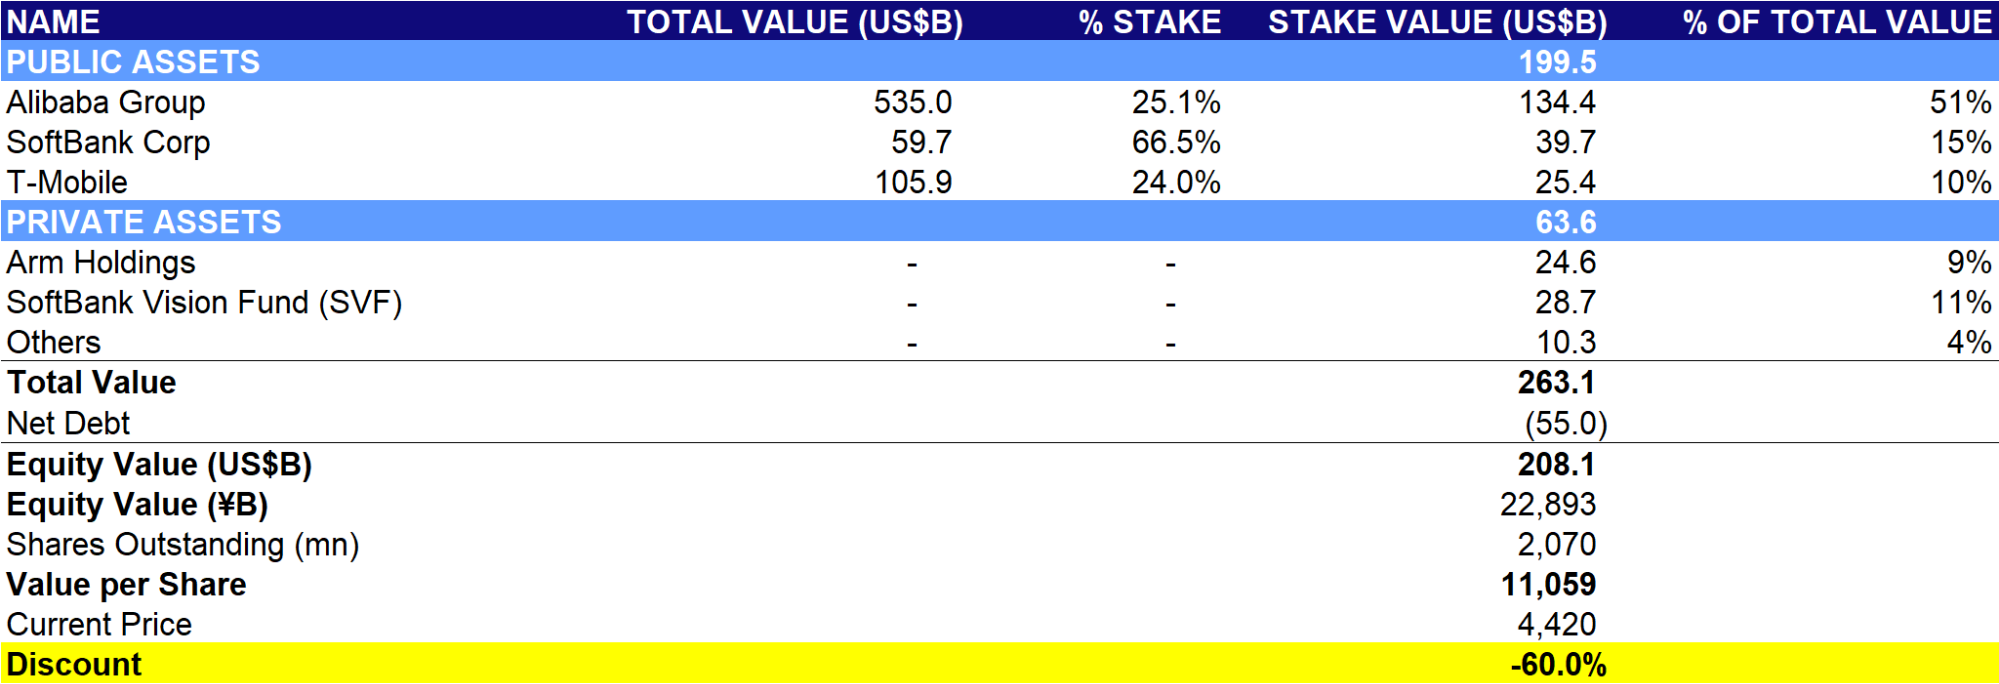Click T-Mobile stake 24.0%
This screenshot has width=1999, height=684.
coord(1176,182)
